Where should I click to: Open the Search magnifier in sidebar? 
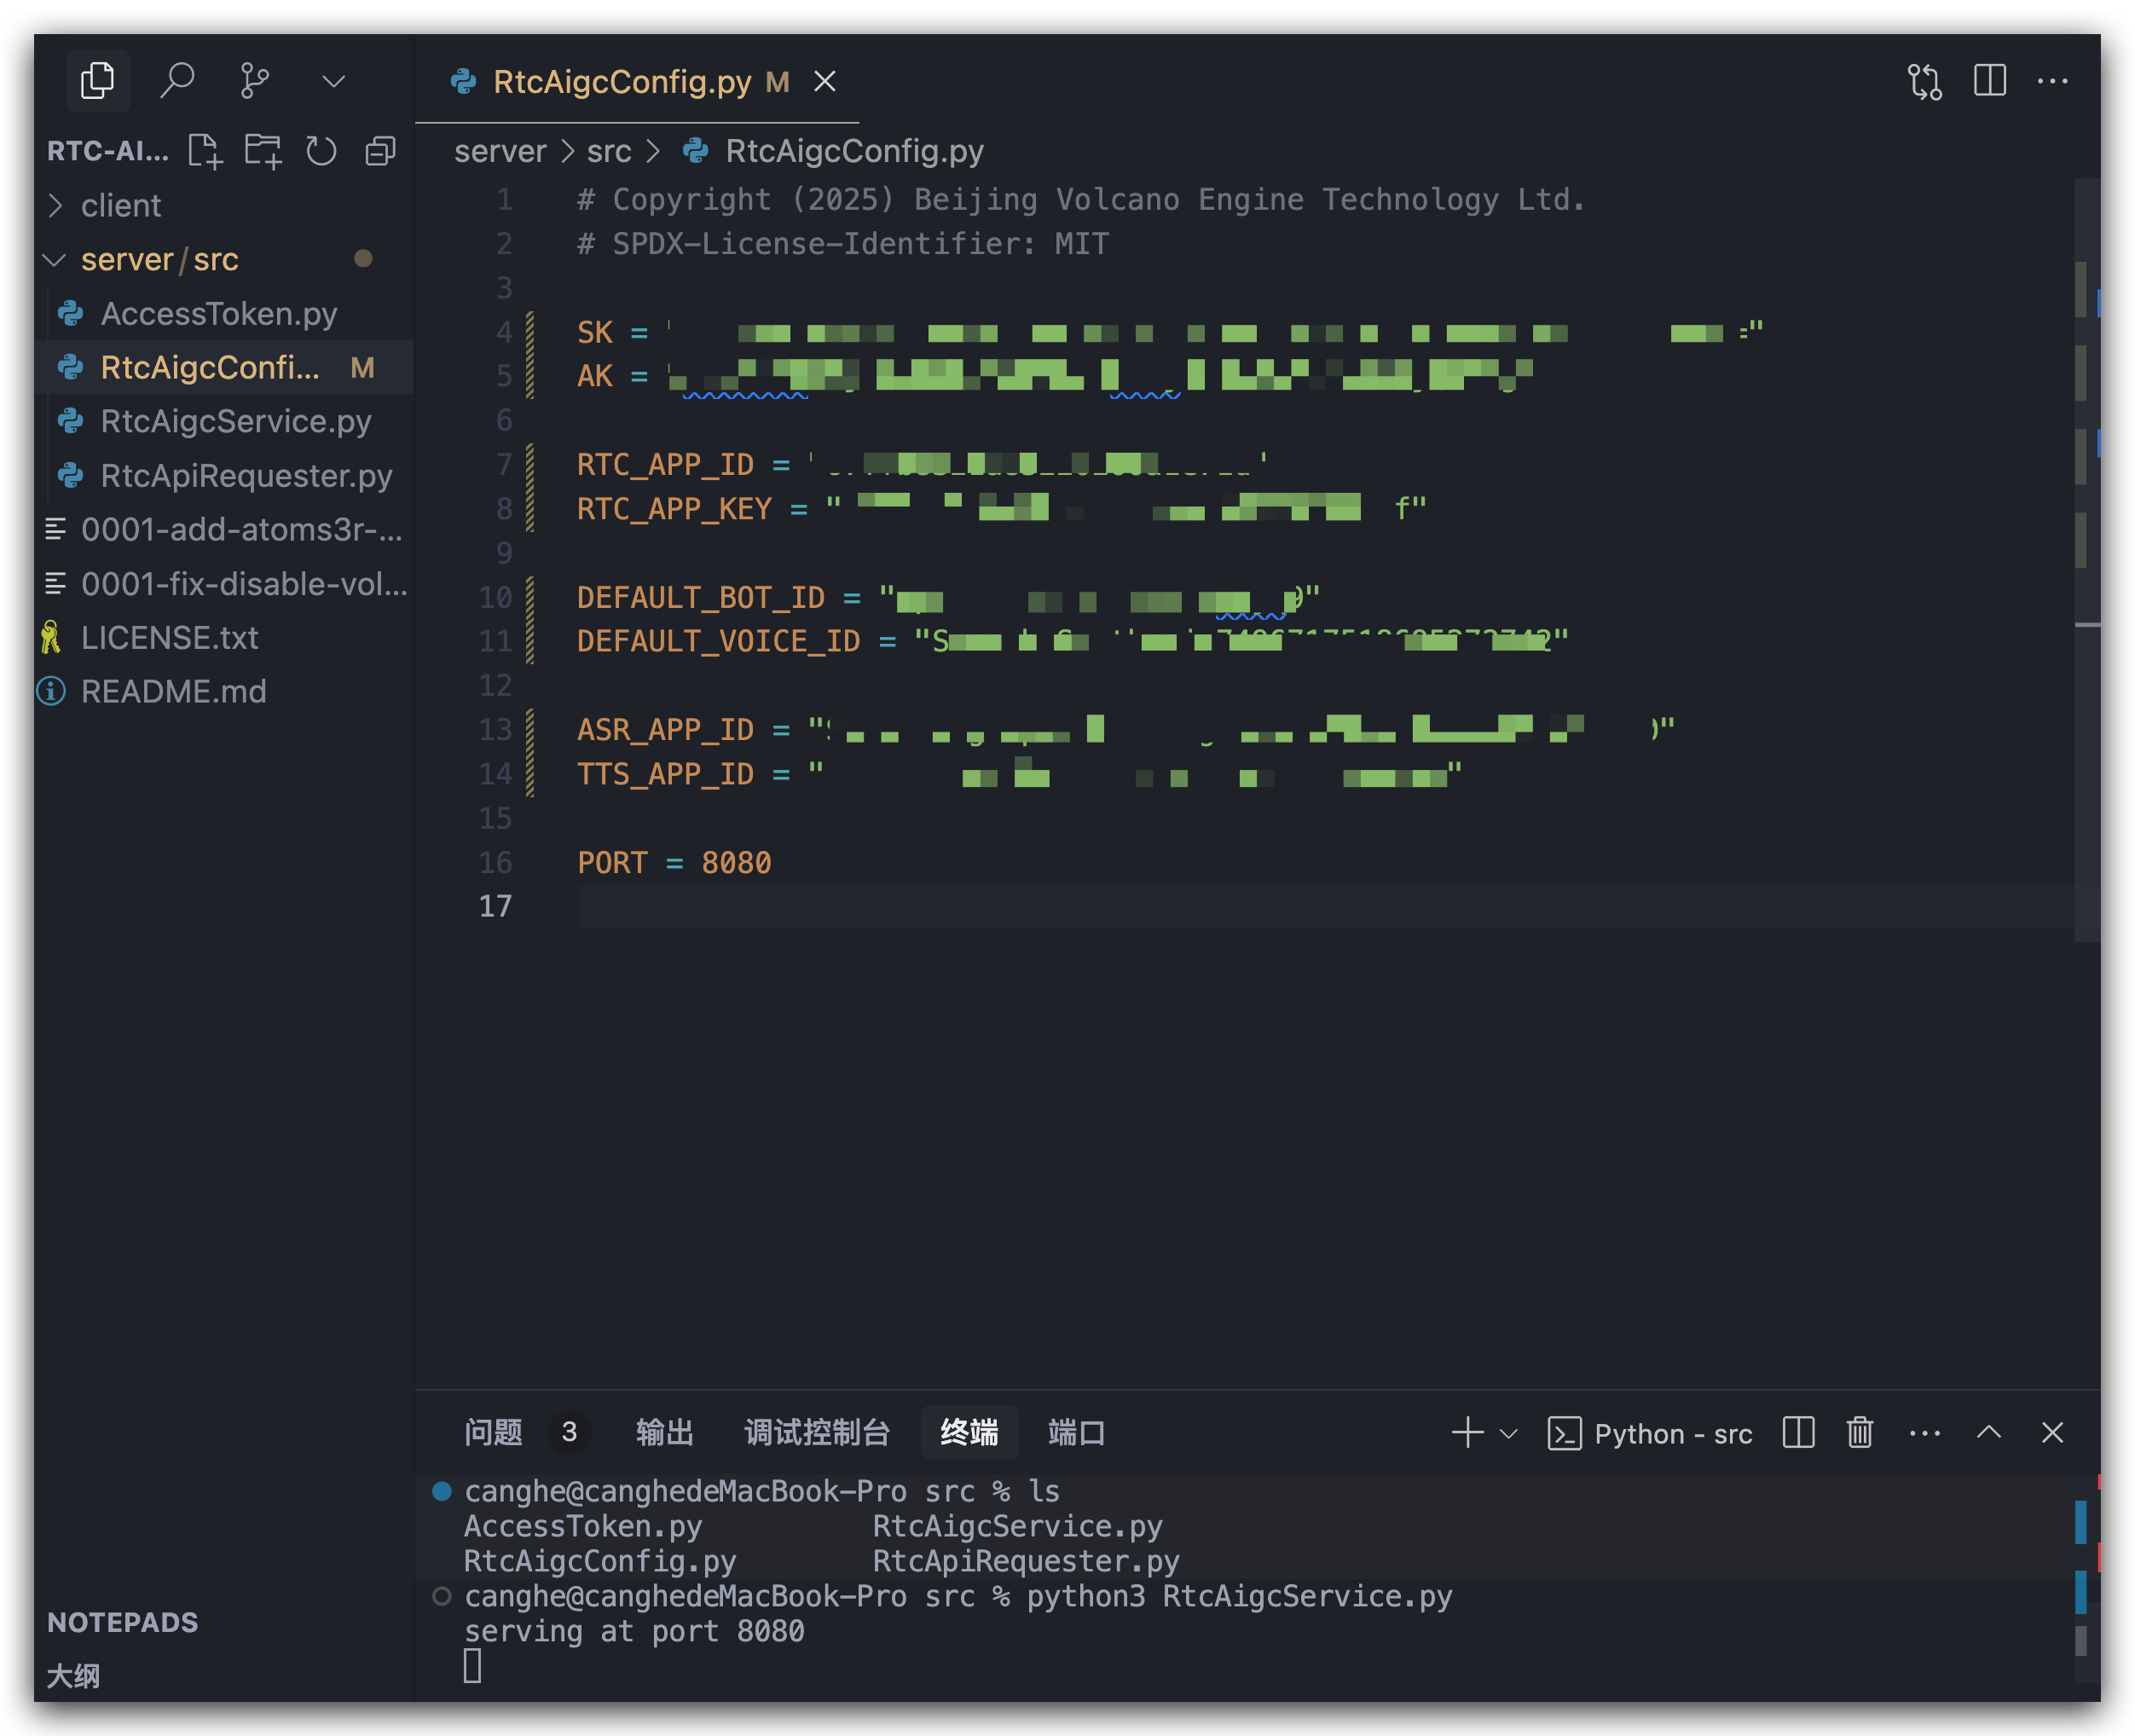(x=177, y=81)
